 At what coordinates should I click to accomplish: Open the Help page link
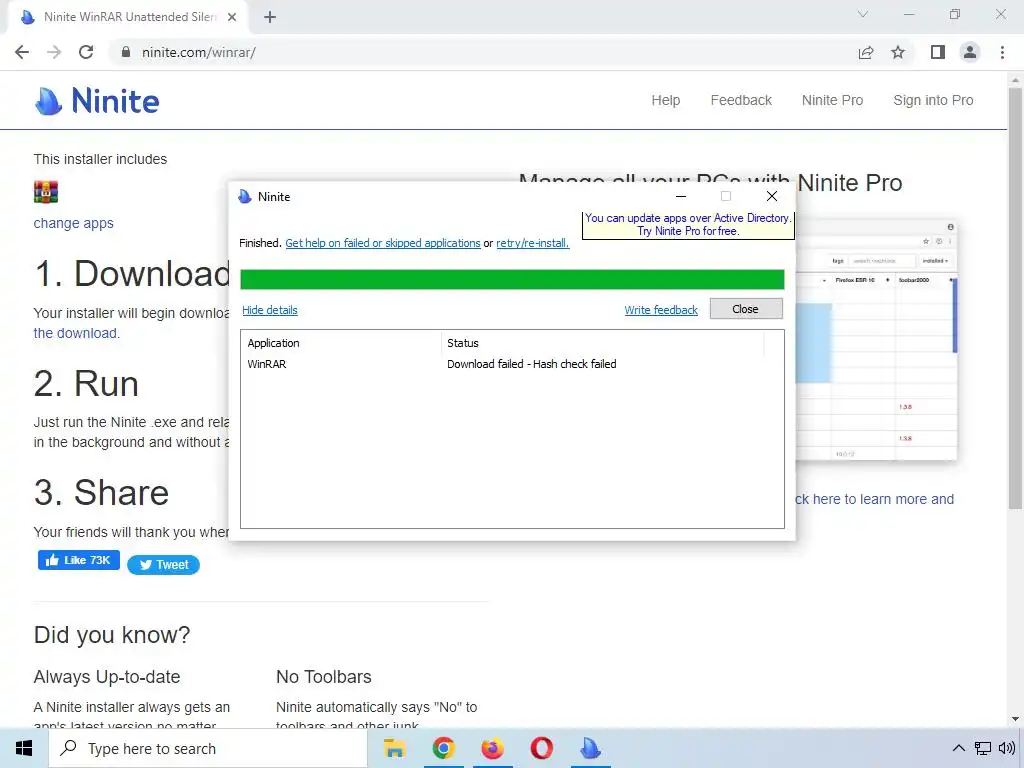(x=665, y=101)
